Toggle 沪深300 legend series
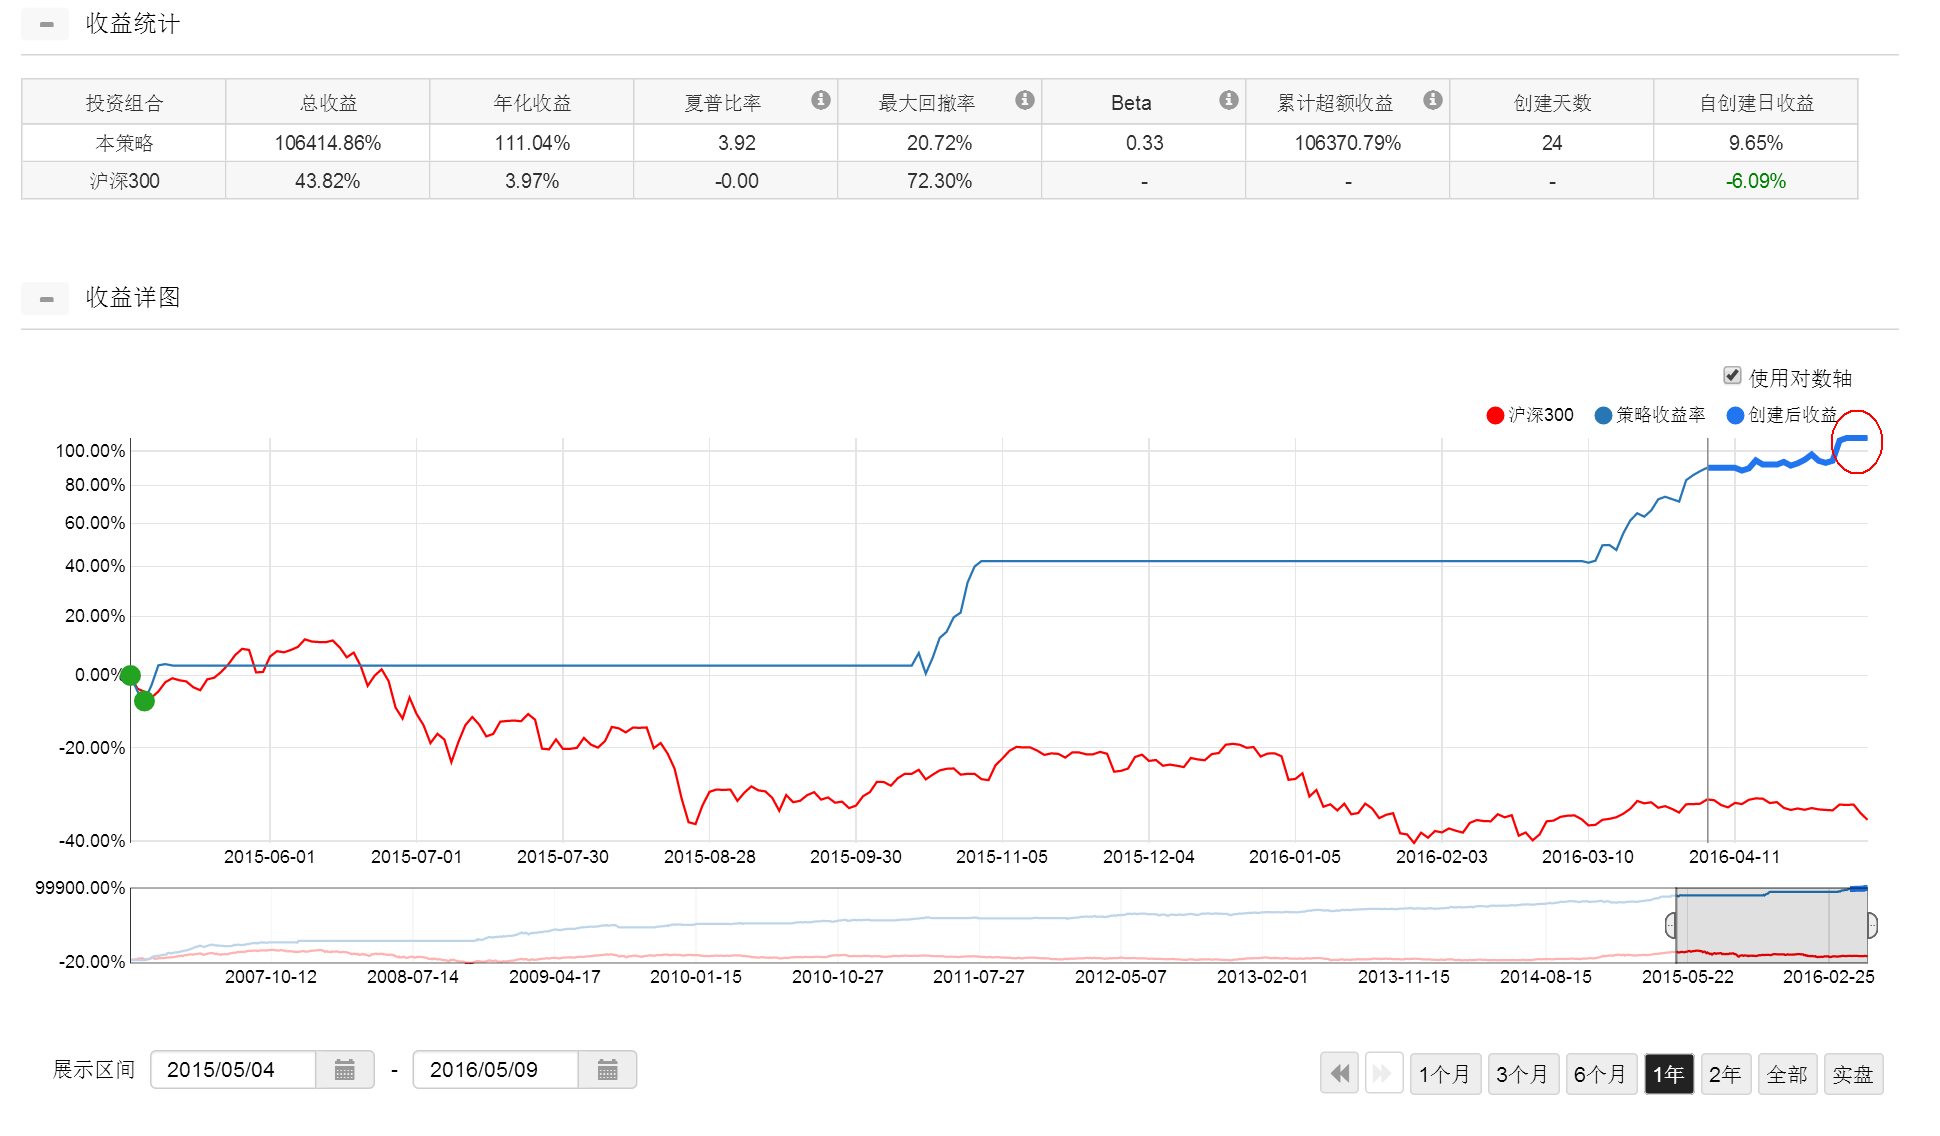The height and width of the screenshot is (1136, 1940). pyautogui.click(x=1530, y=415)
